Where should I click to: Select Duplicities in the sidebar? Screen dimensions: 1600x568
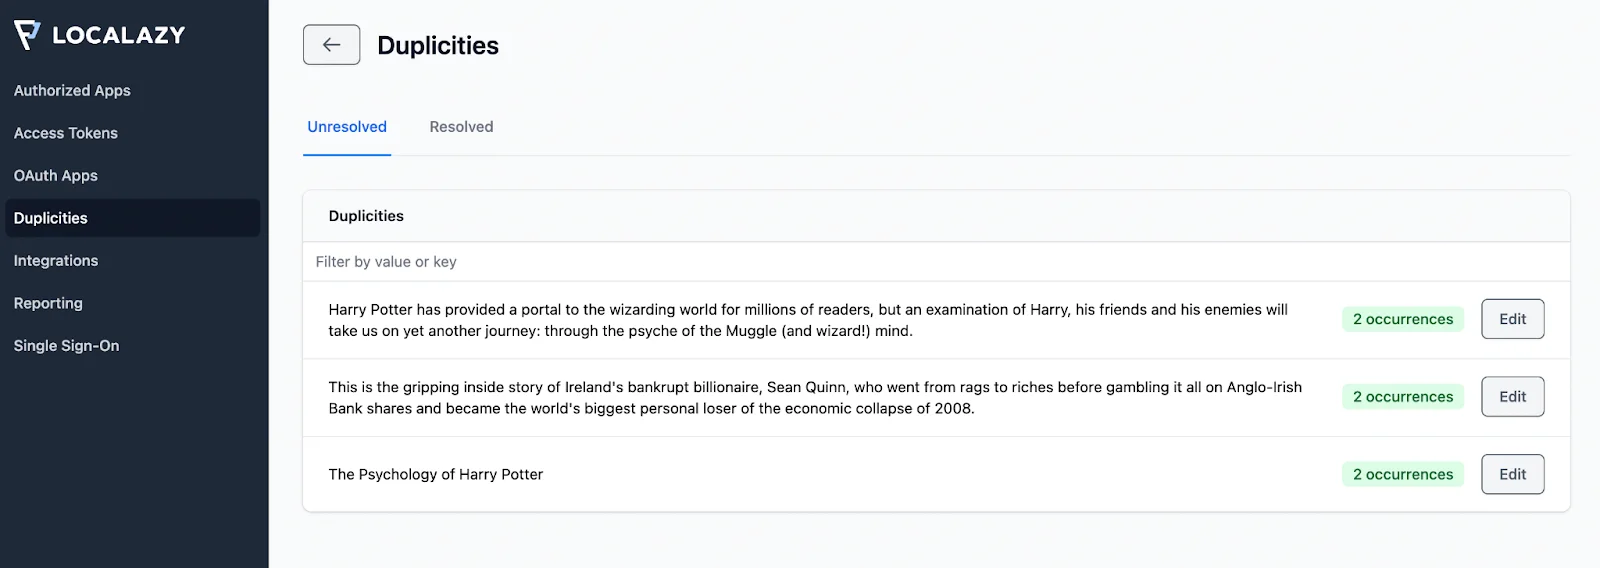coord(51,218)
